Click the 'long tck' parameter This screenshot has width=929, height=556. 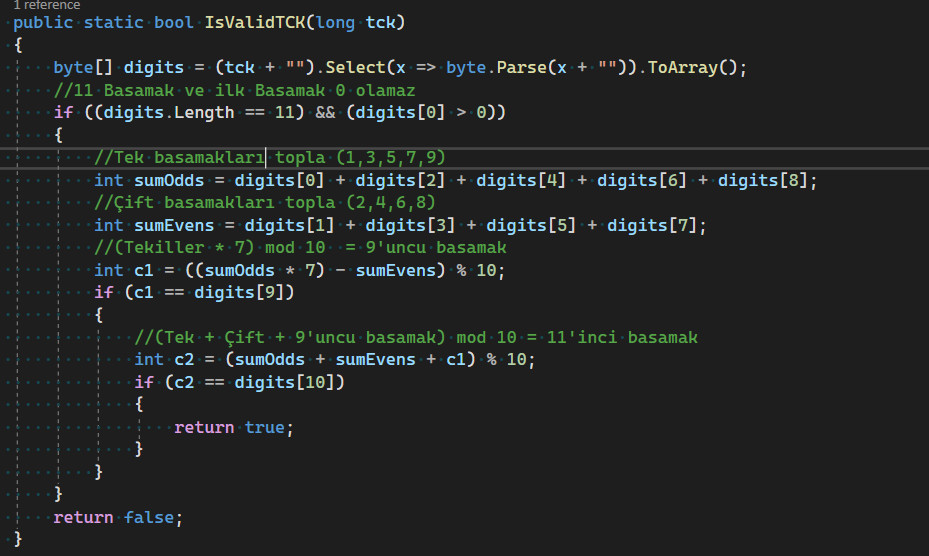point(355,23)
